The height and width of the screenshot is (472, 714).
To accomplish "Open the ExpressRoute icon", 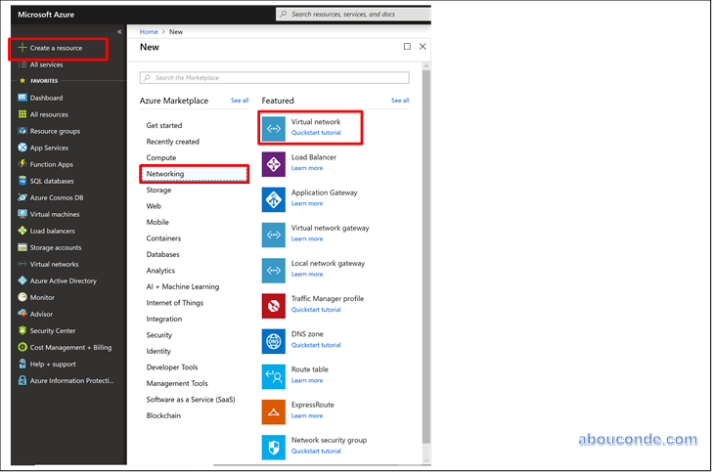I will (x=274, y=411).
